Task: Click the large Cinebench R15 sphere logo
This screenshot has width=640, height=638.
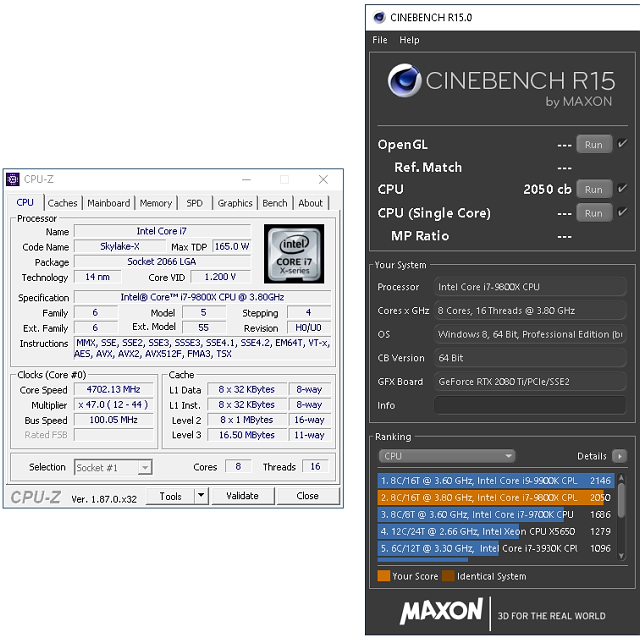Action: 404,80
